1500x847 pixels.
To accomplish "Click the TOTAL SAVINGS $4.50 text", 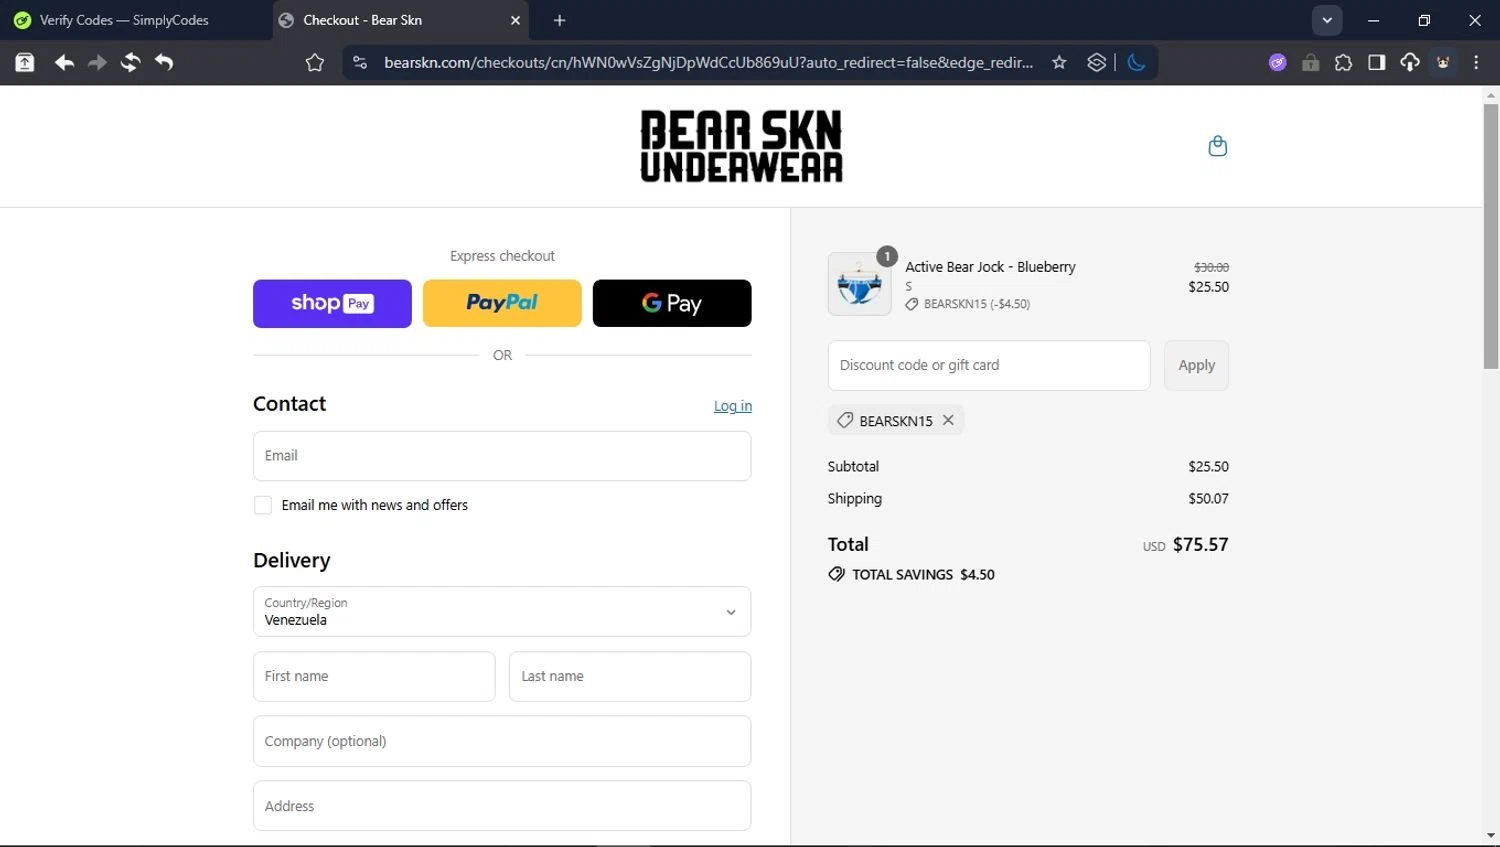I will click(923, 574).
